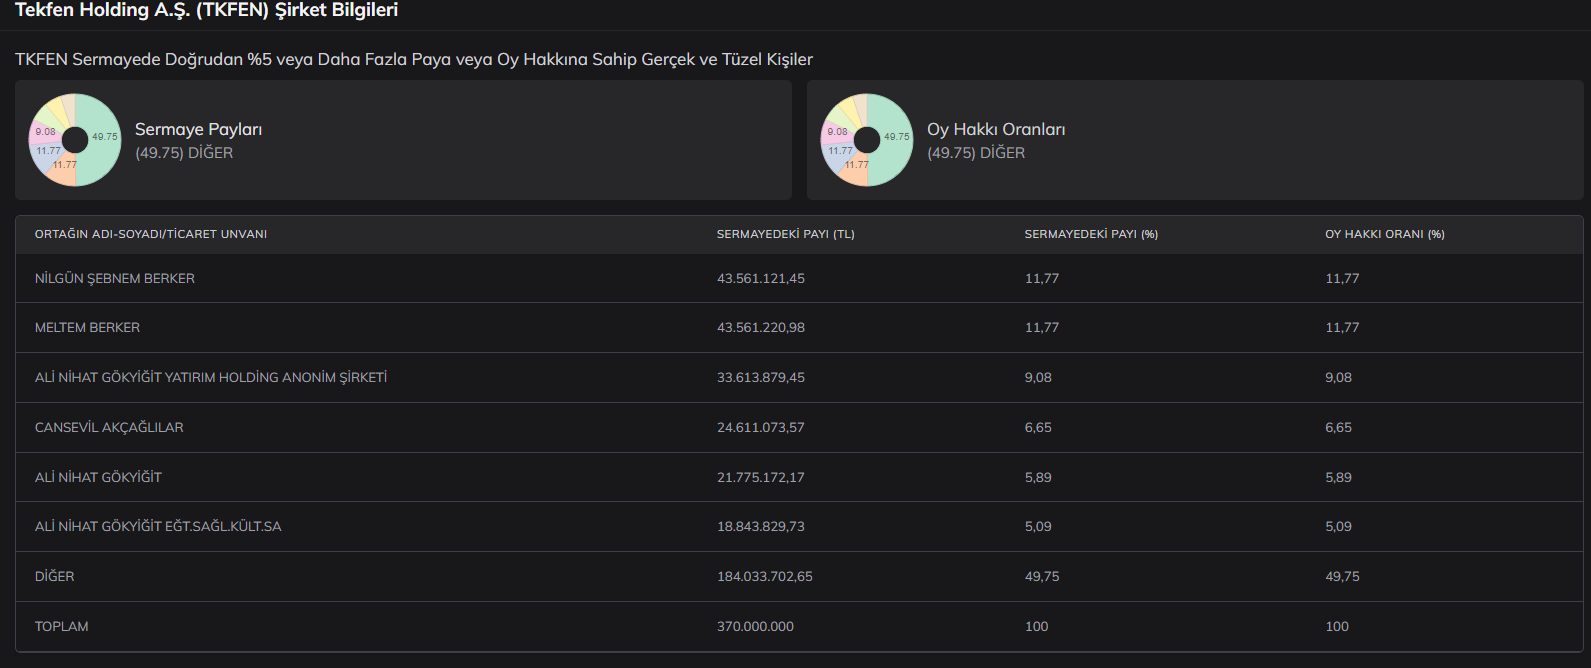
Task: Select the name in the 21.775.172,17 row
Action: click(98, 478)
